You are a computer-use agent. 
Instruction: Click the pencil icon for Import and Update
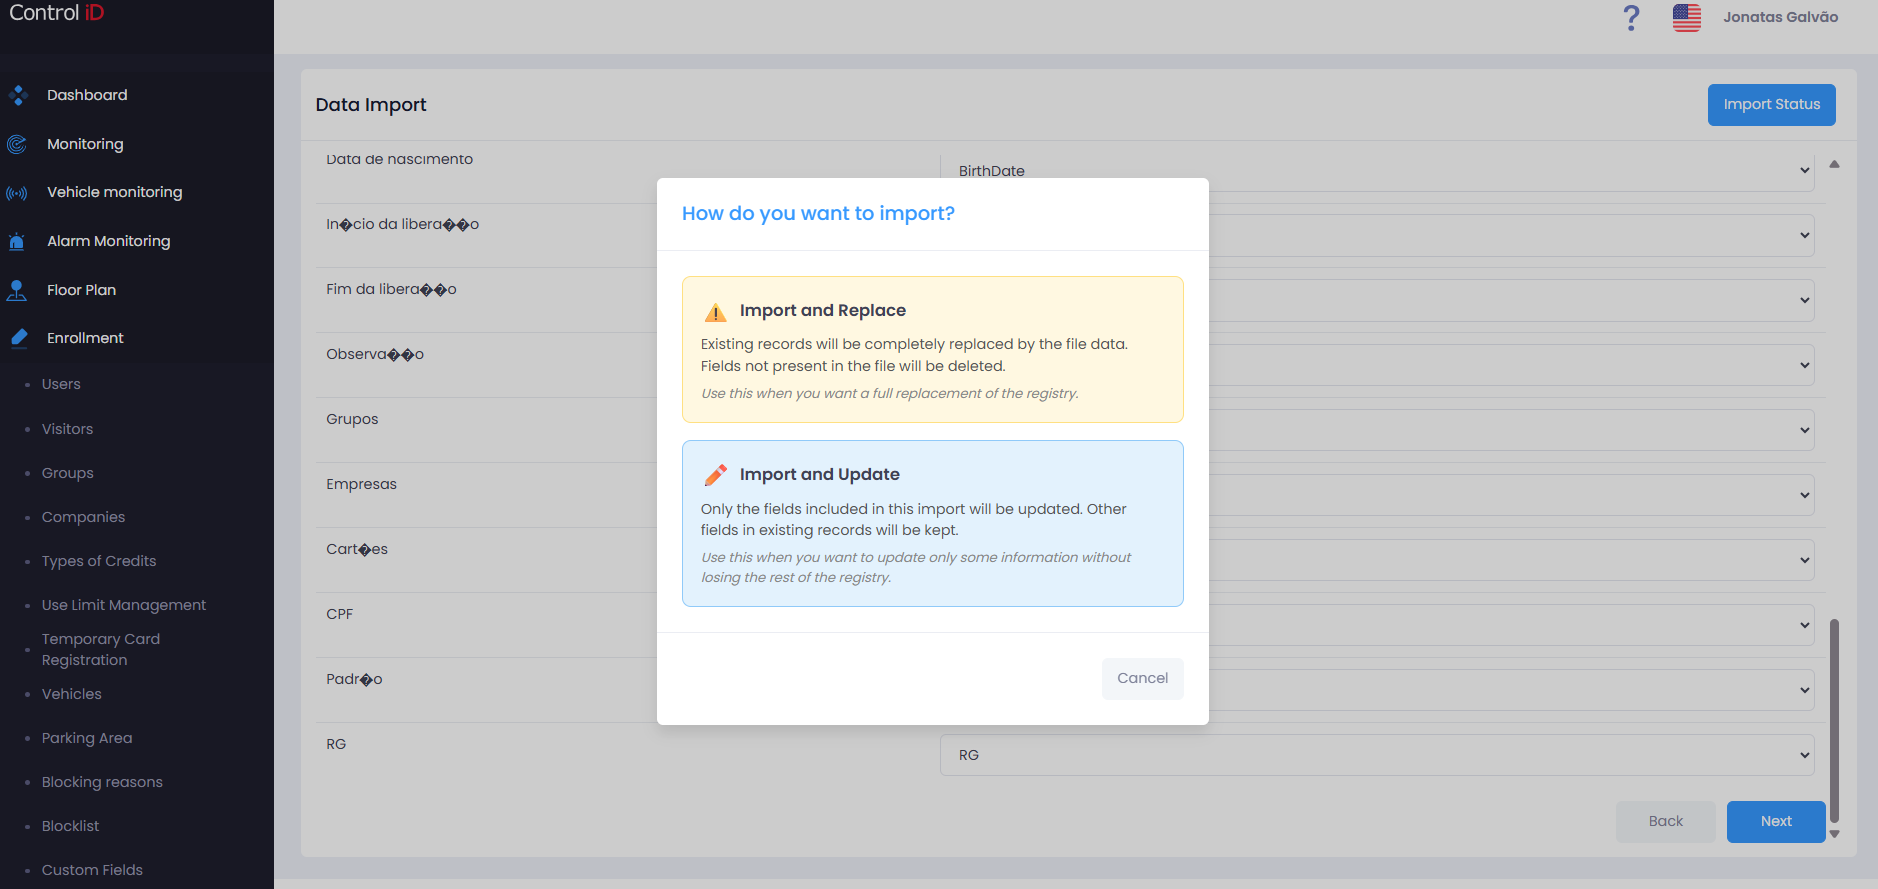(x=715, y=475)
